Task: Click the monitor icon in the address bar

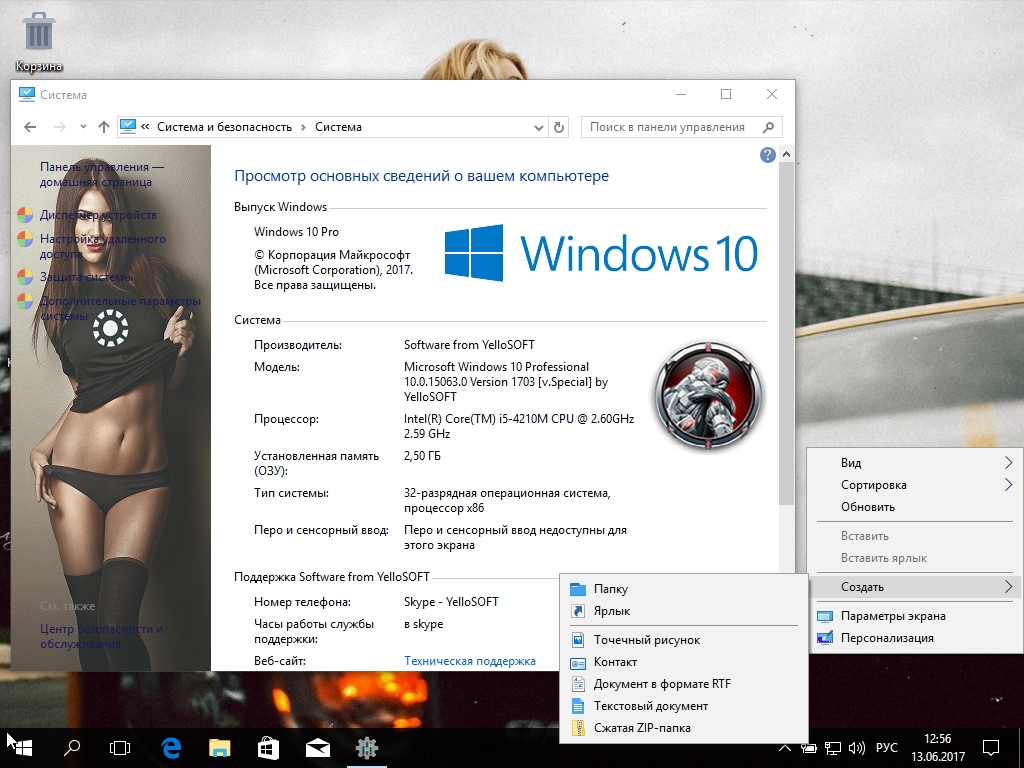Action: (x=128, y=127)
